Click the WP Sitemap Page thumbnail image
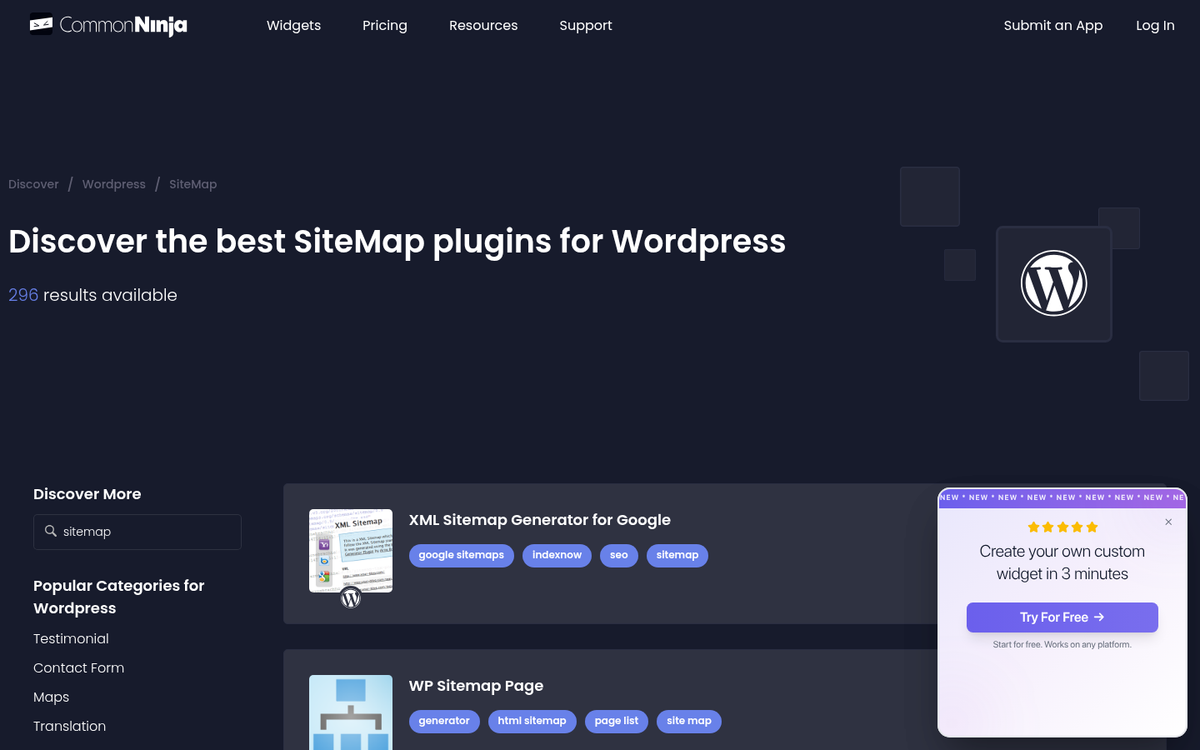This screenshot has height=750, width=1200. pyautogui.click(x=350, y=713)
